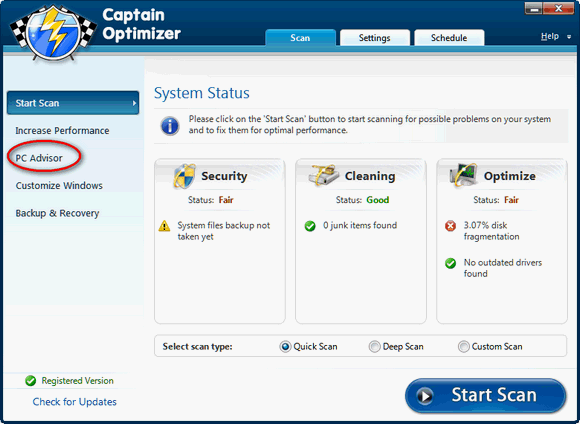Click '0 junk items found' text
The image size is (580, 424).
(360, 225)
